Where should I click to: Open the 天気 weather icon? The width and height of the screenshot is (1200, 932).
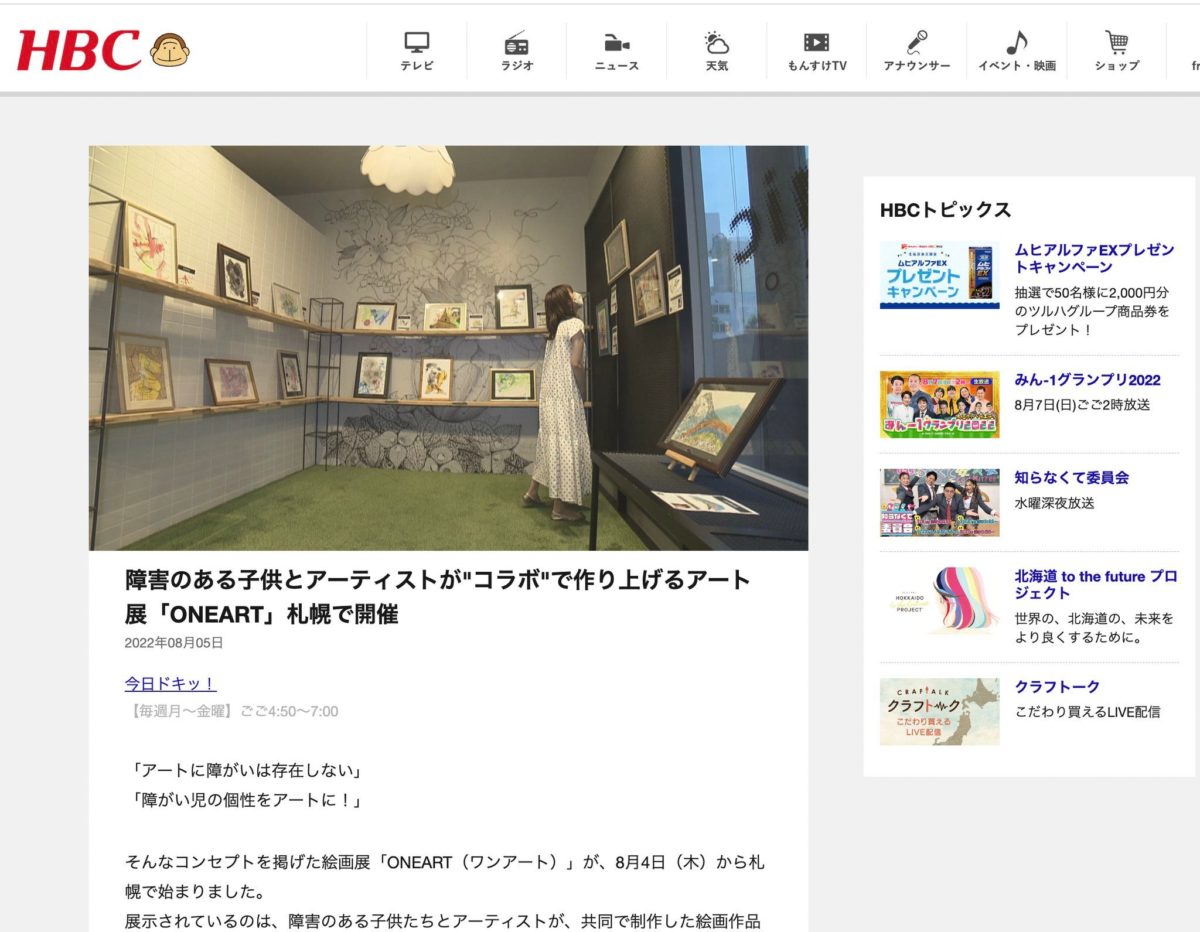[717, 42]
